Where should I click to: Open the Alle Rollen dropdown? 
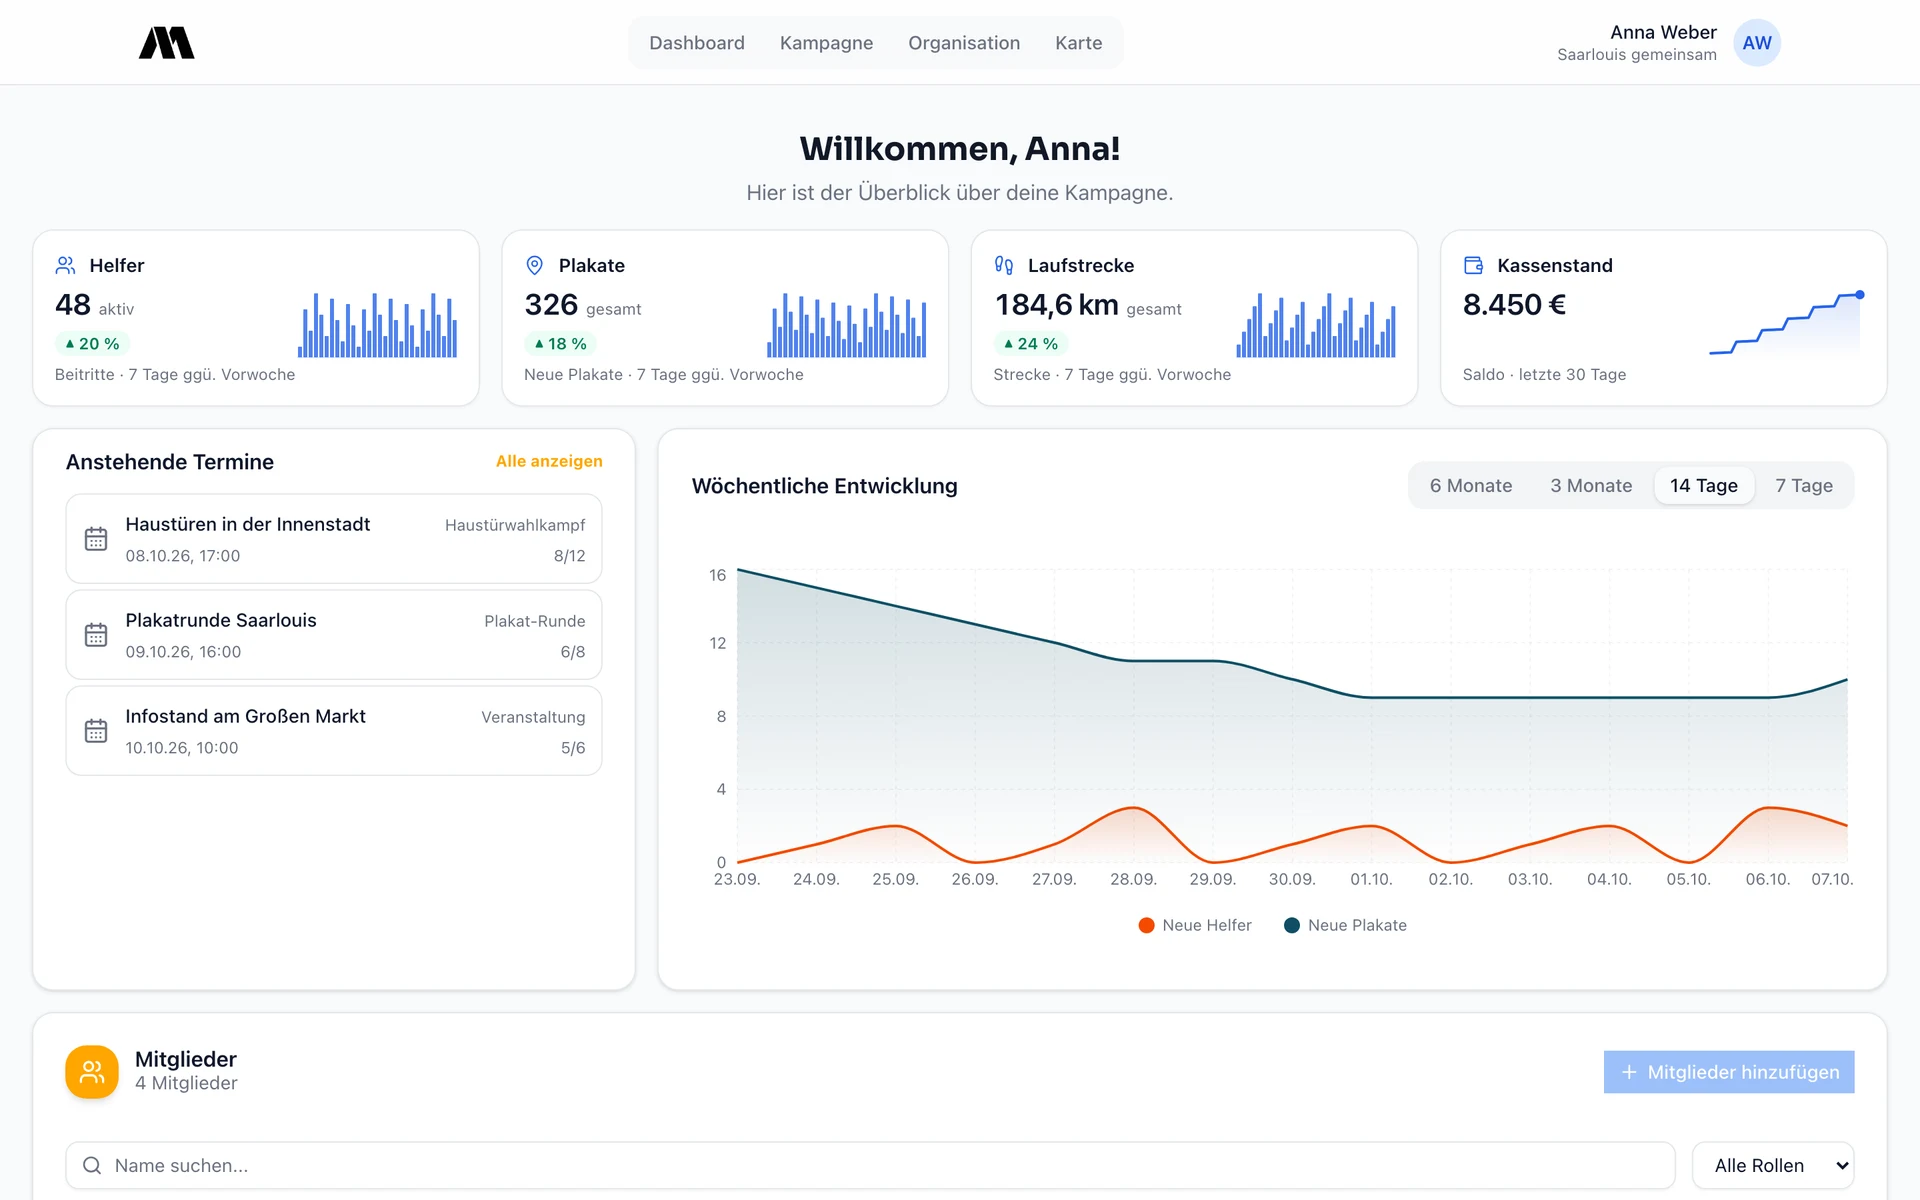[1773, 1165]
